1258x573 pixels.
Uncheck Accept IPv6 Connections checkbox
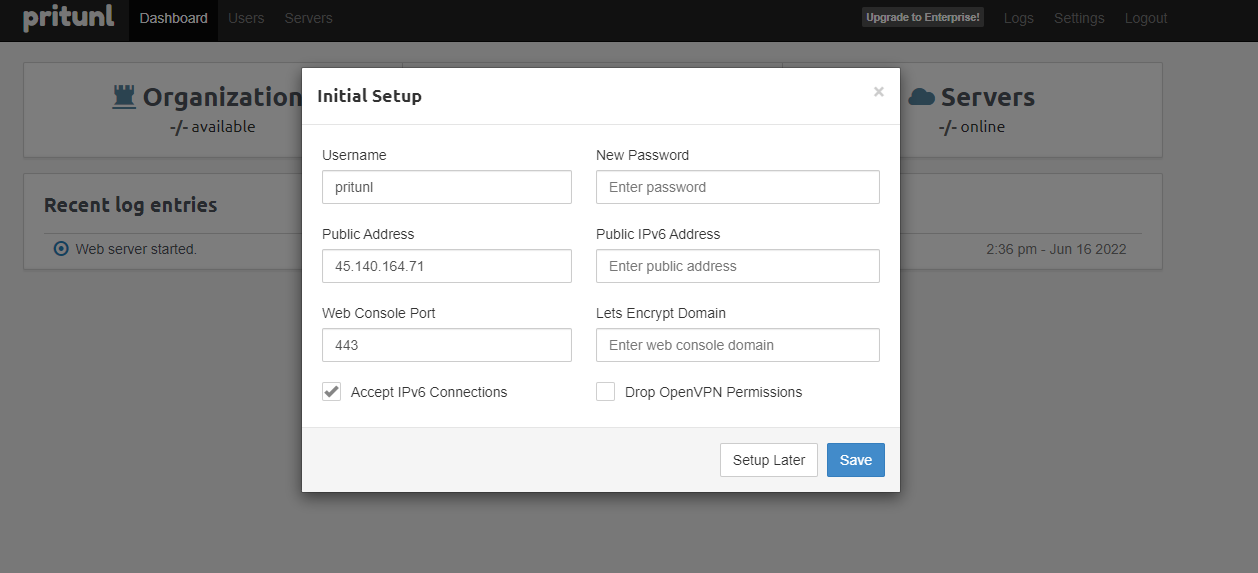pos(331,392)
